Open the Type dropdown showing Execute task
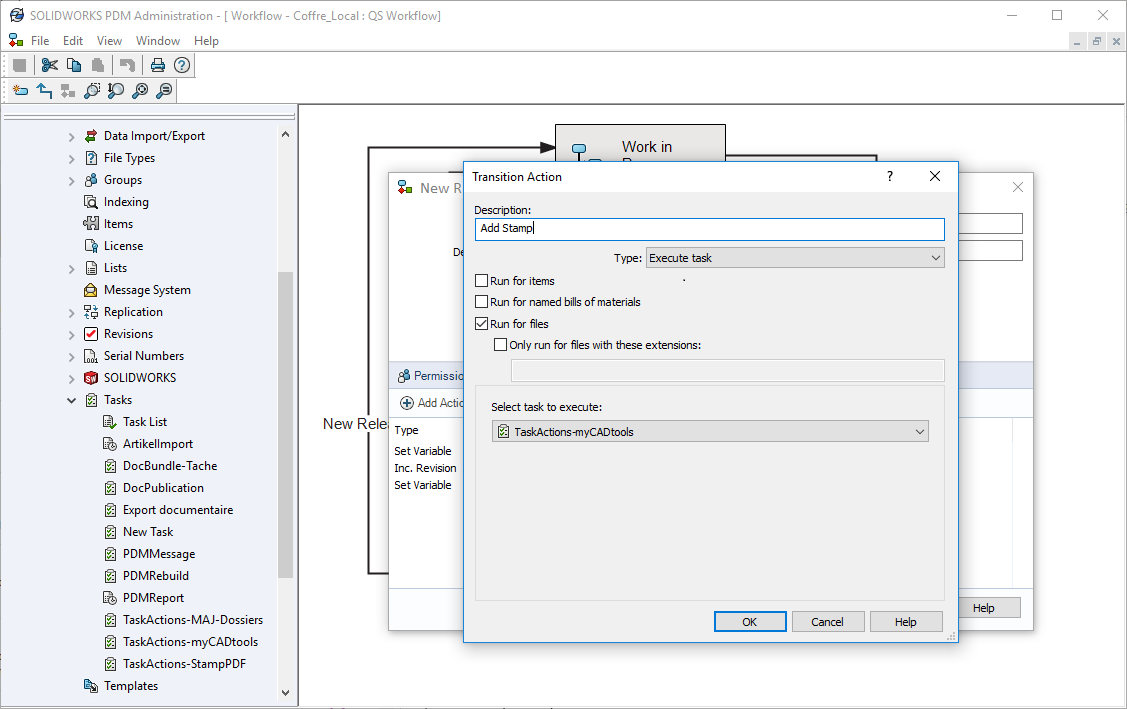 click(x=795, y=258)
